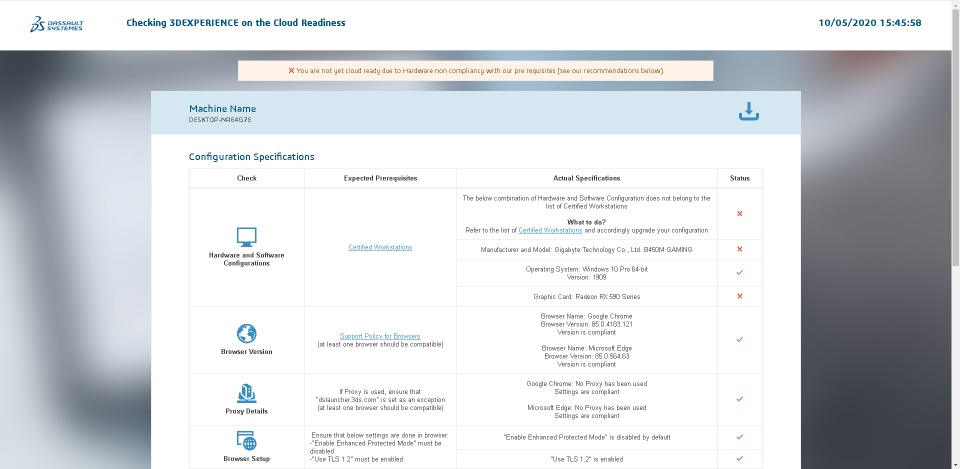Click the Checking 3DEXPERIENCE on the Cloud Readiness title
Viewport: 960px width, 469px height.
click(x=236, y=23)
